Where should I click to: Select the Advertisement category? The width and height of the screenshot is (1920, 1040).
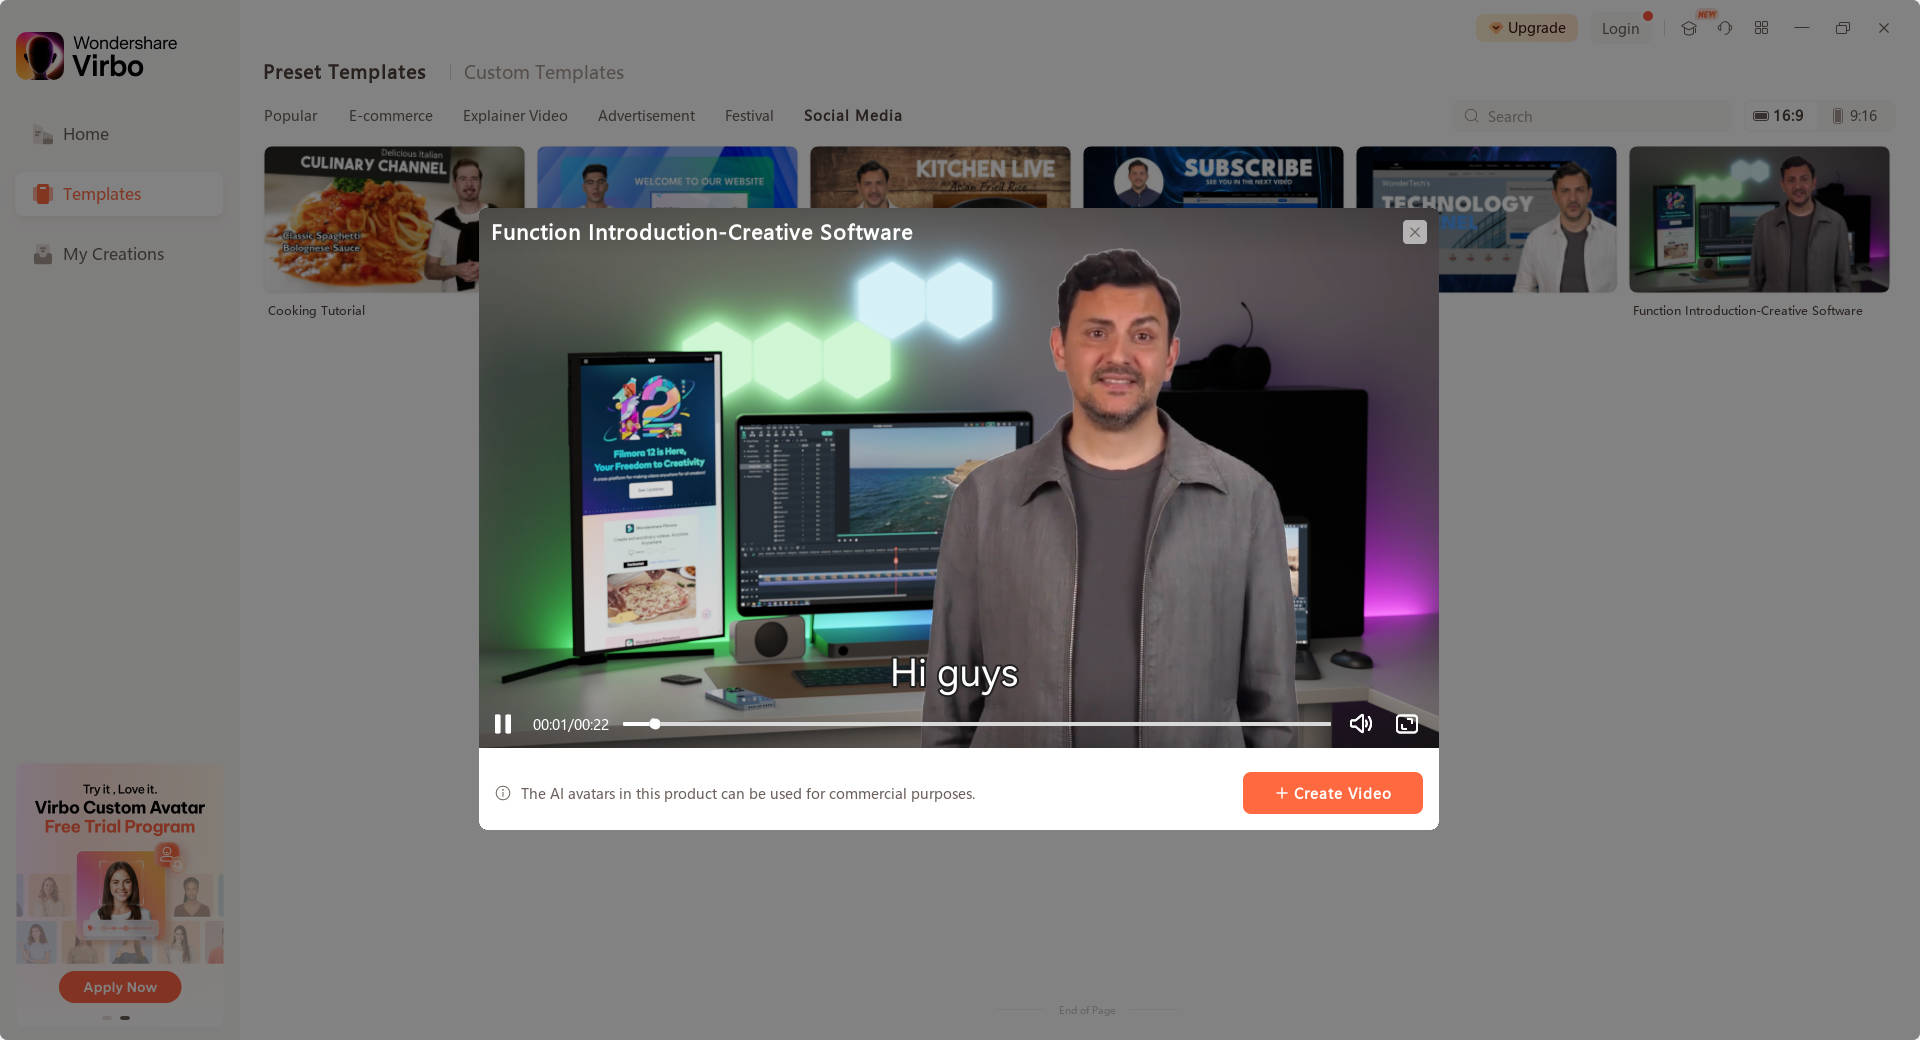[646, 116]
